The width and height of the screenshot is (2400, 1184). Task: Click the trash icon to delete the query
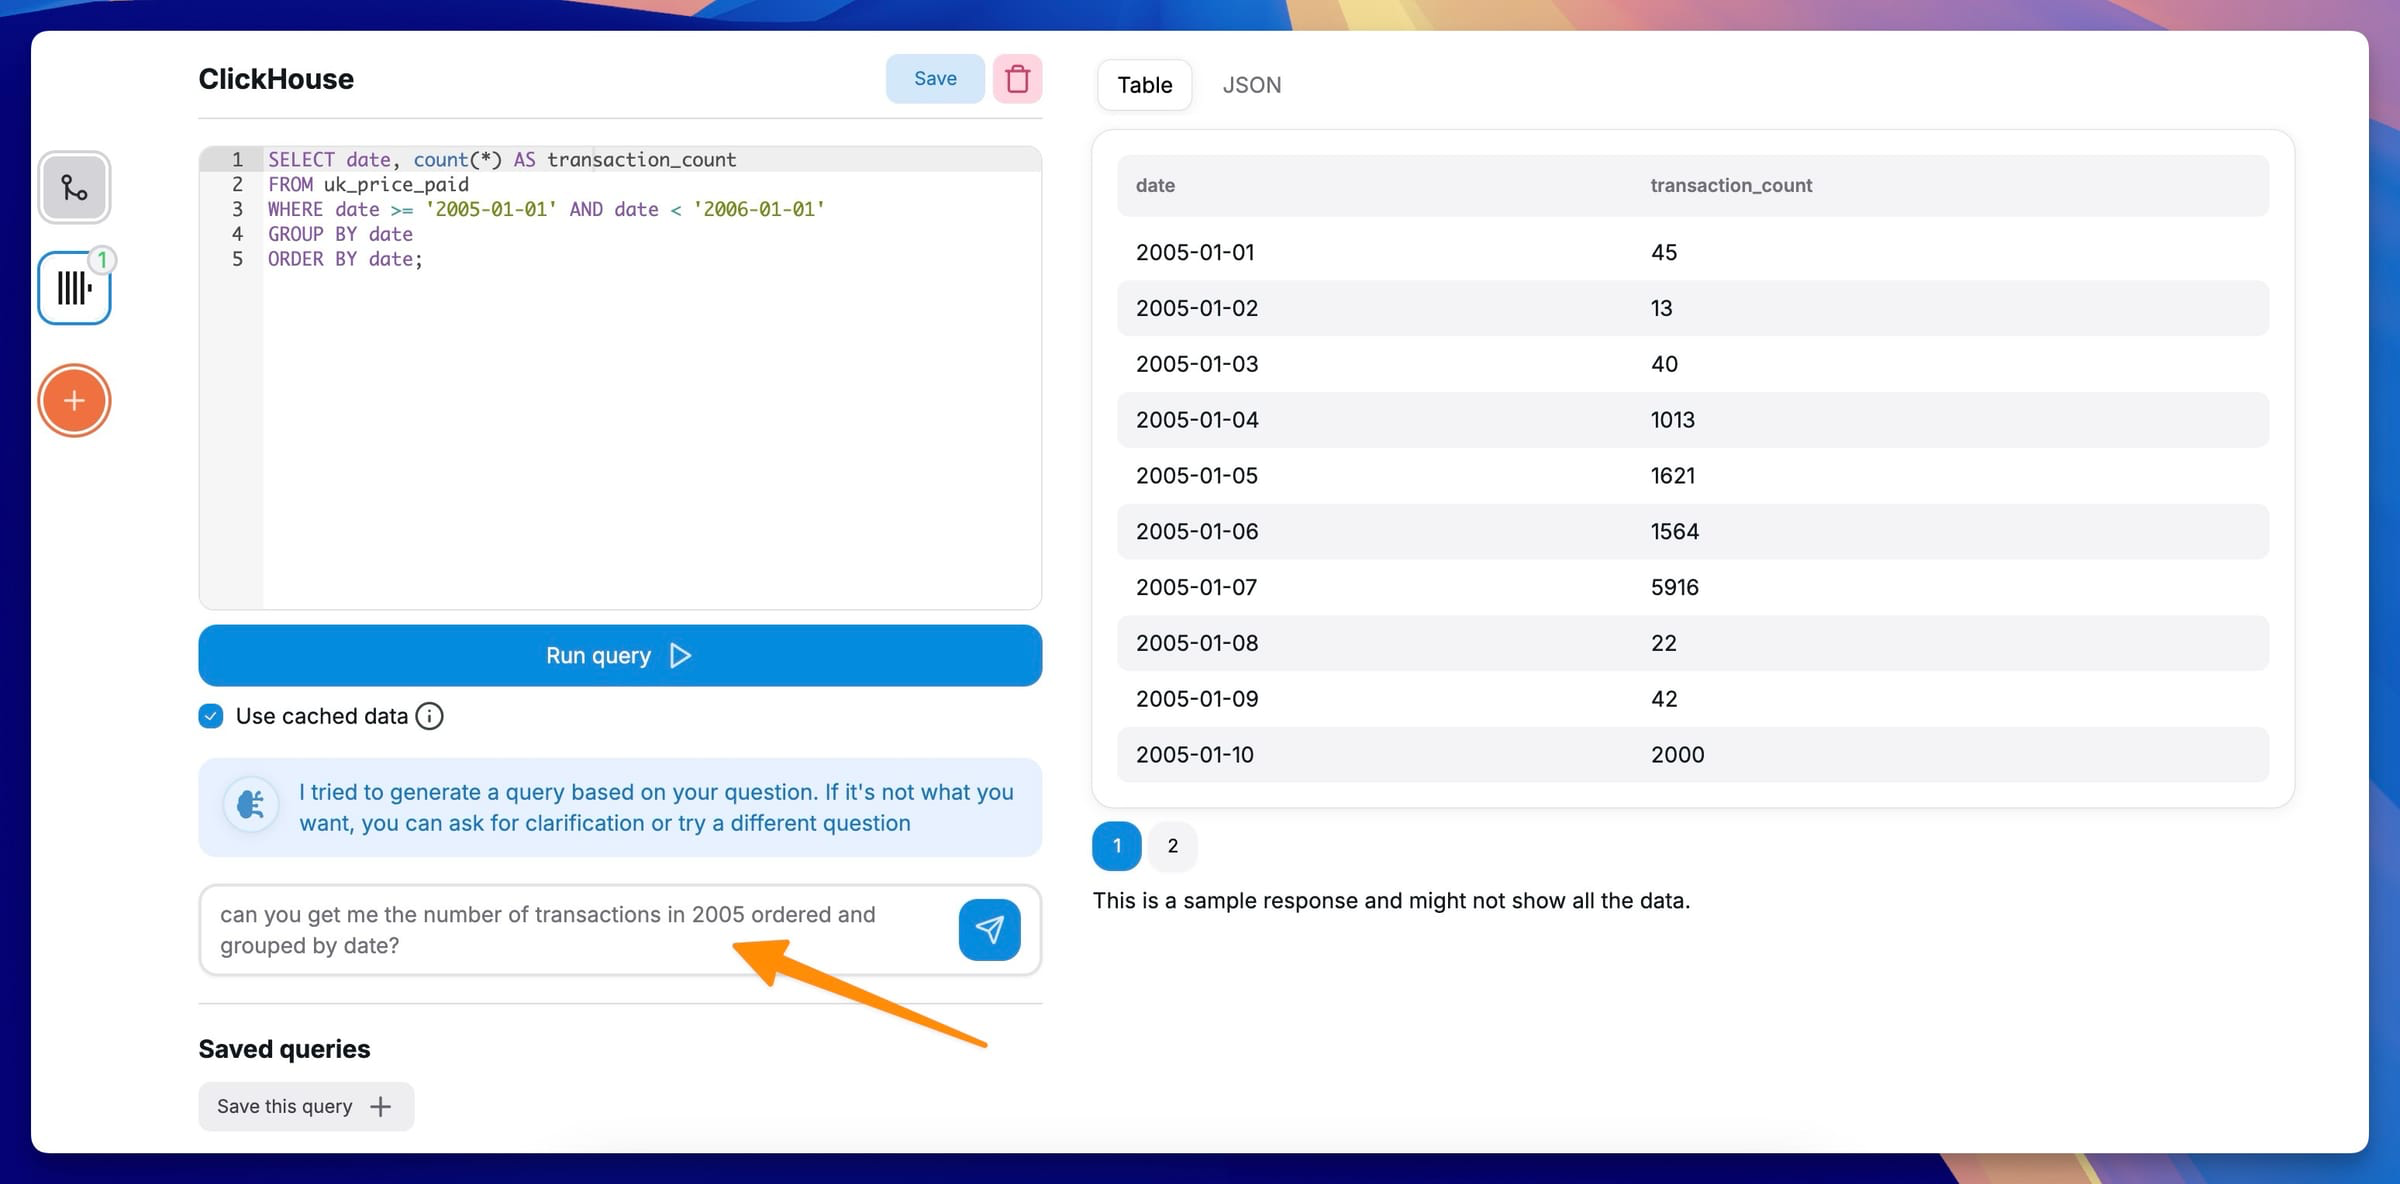[x=1016, y=78]
